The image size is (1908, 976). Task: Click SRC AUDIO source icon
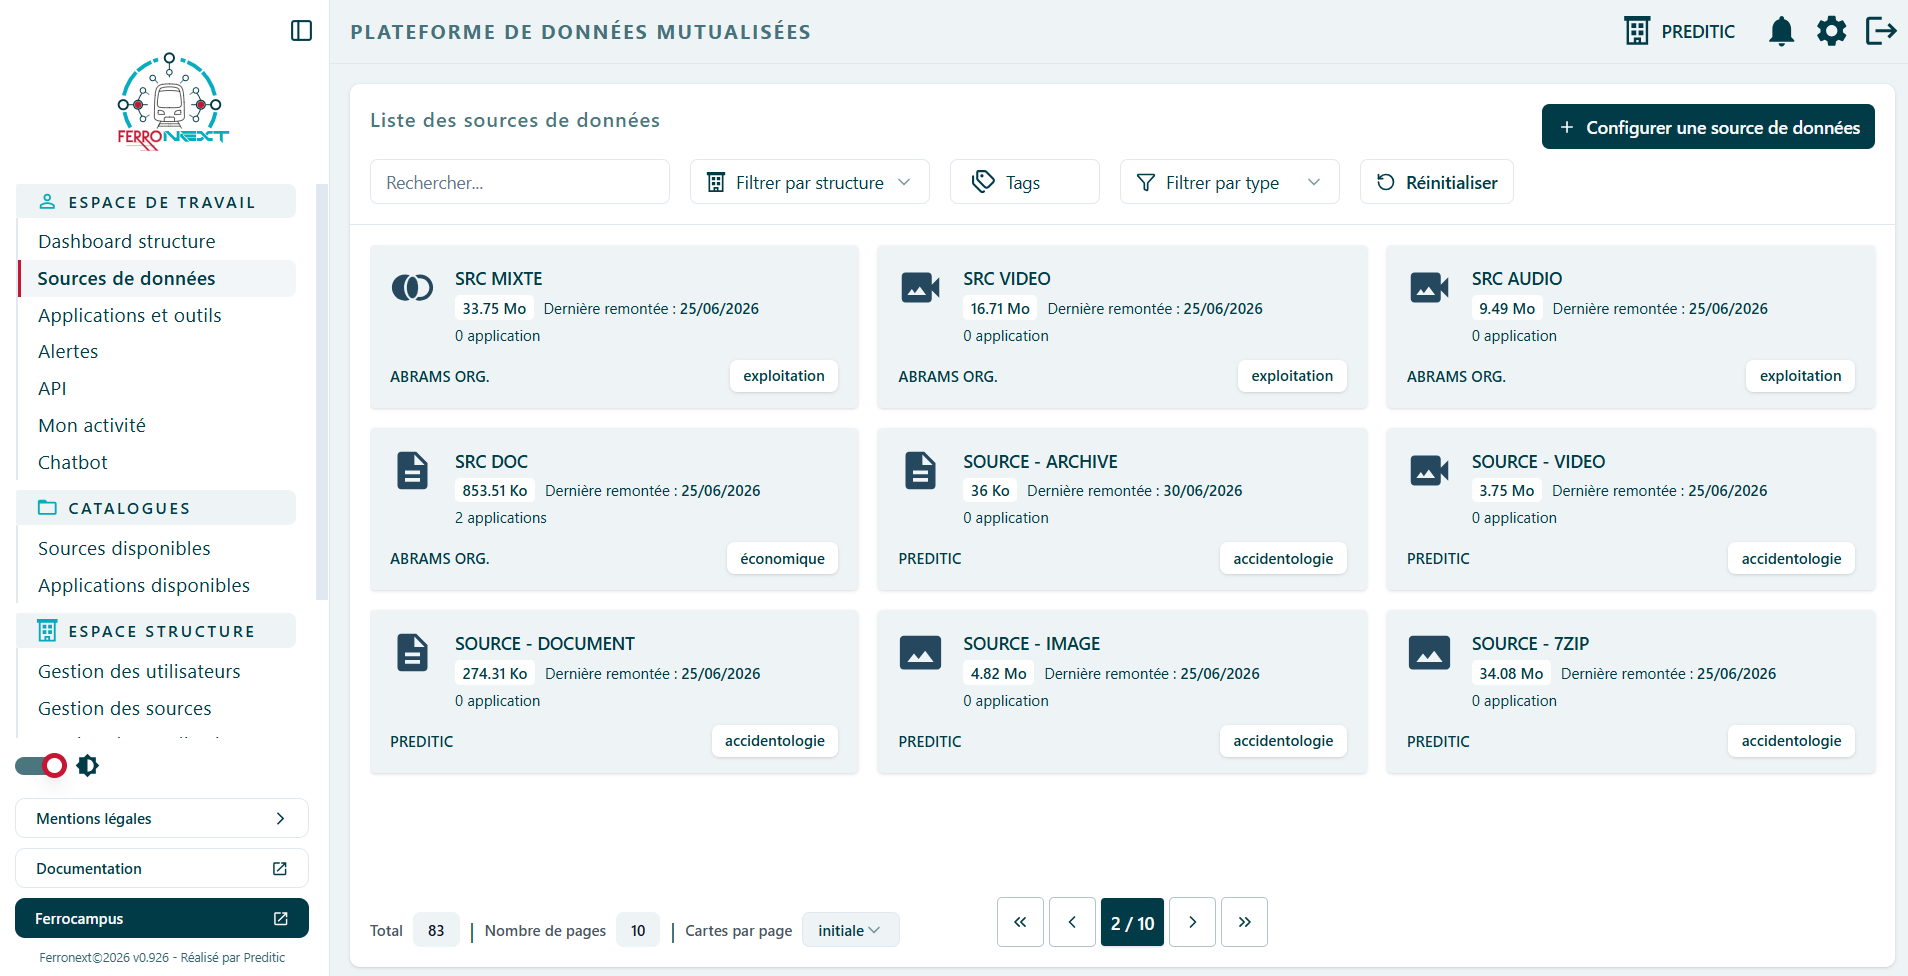click(x=1429, y=288)
